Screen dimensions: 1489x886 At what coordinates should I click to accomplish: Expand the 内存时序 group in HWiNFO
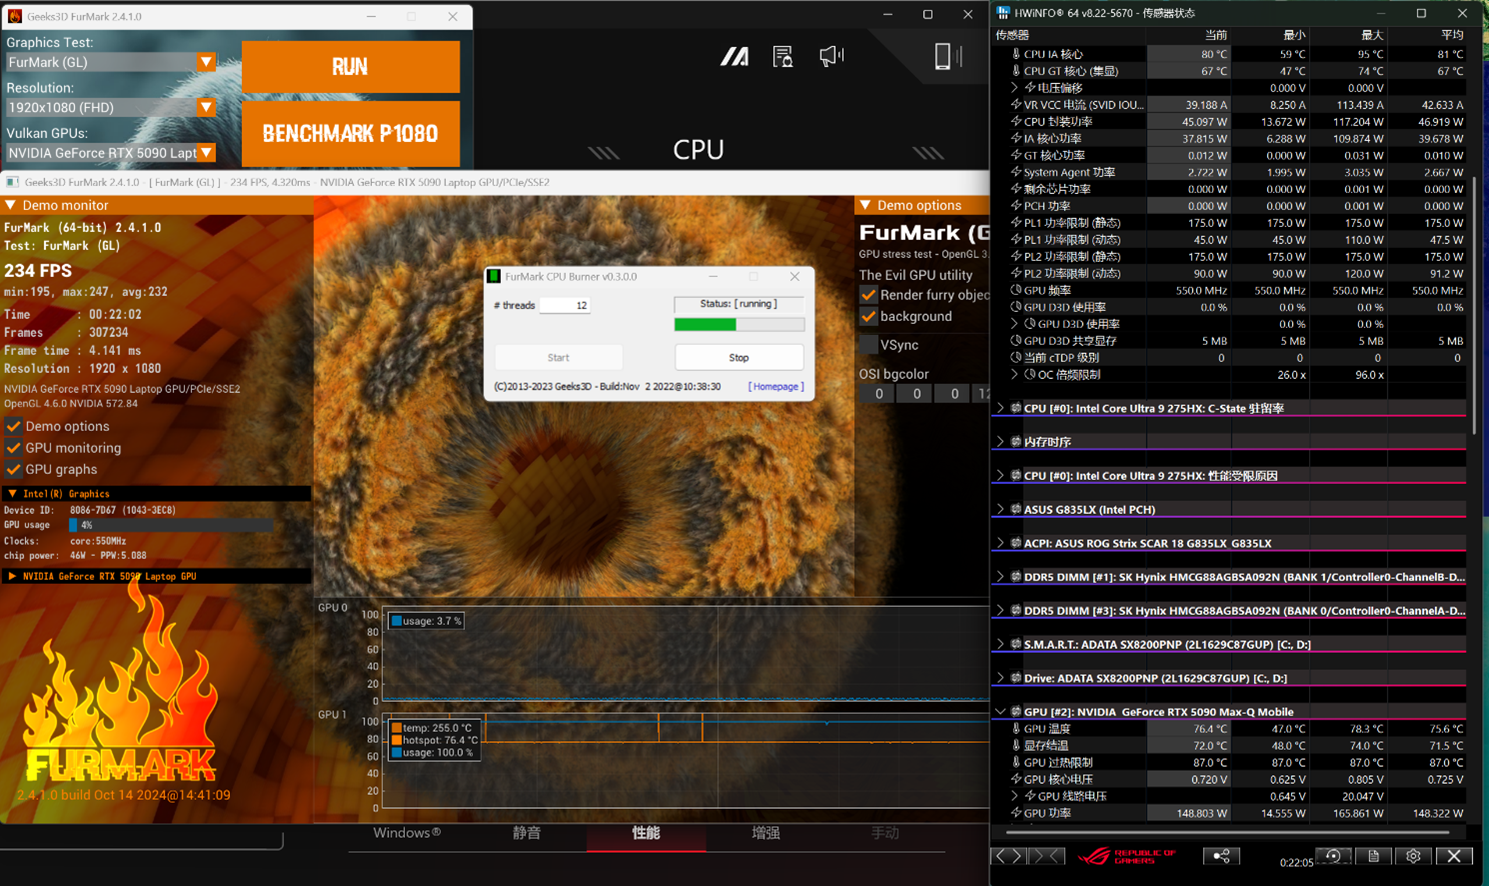tap(1000, 442)
